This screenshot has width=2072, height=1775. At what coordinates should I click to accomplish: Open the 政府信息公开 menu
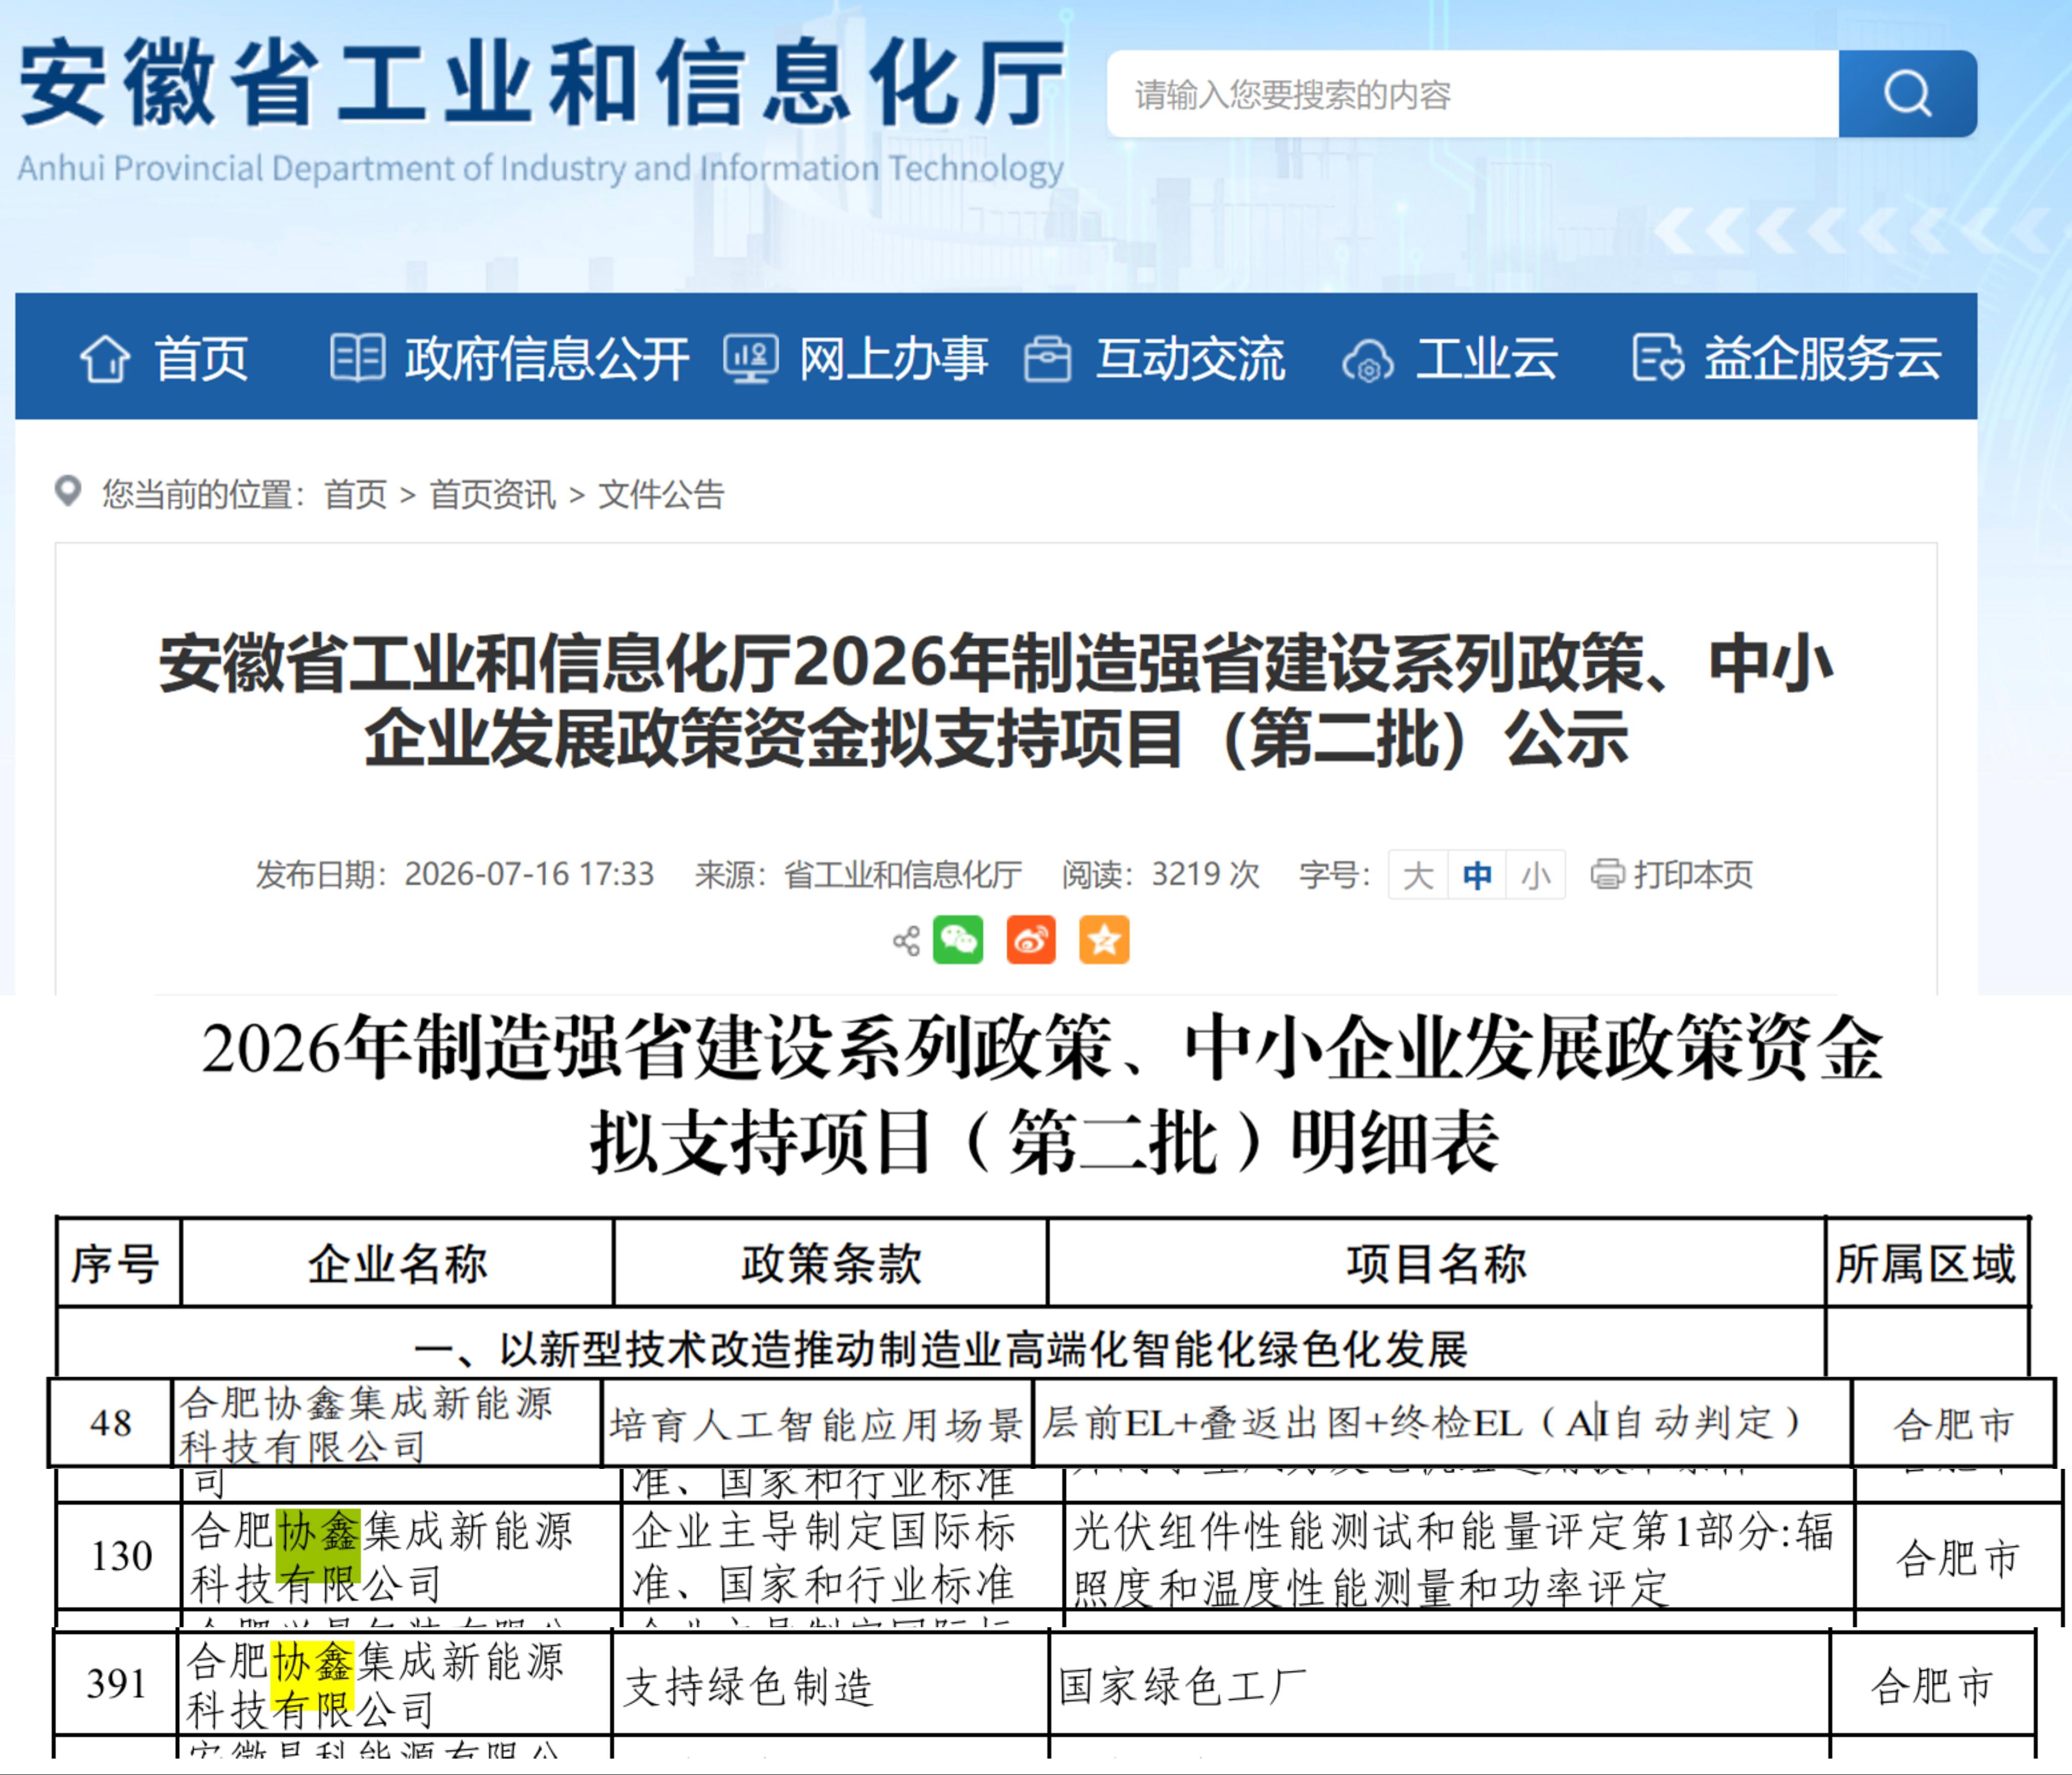pyautogui.click(x=547, y=358)
